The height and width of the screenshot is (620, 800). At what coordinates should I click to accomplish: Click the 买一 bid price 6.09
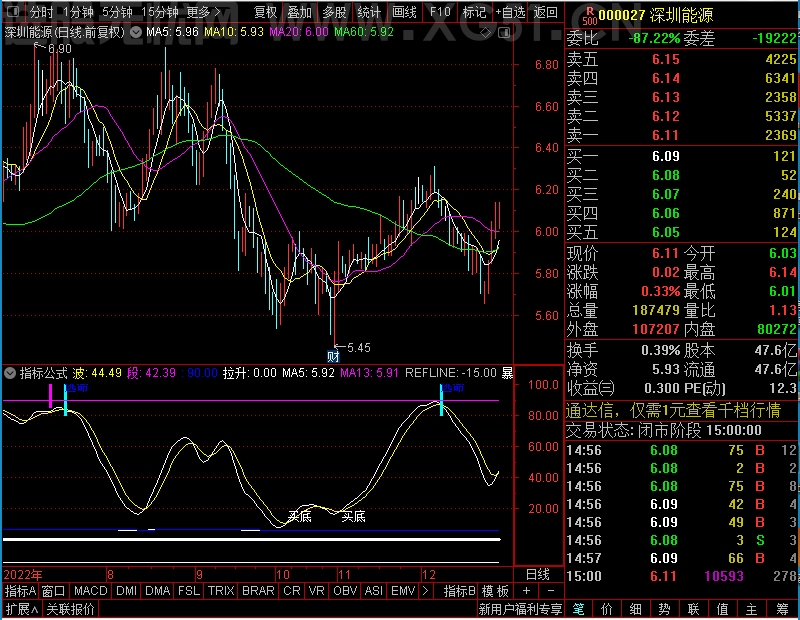pos(666,156)
